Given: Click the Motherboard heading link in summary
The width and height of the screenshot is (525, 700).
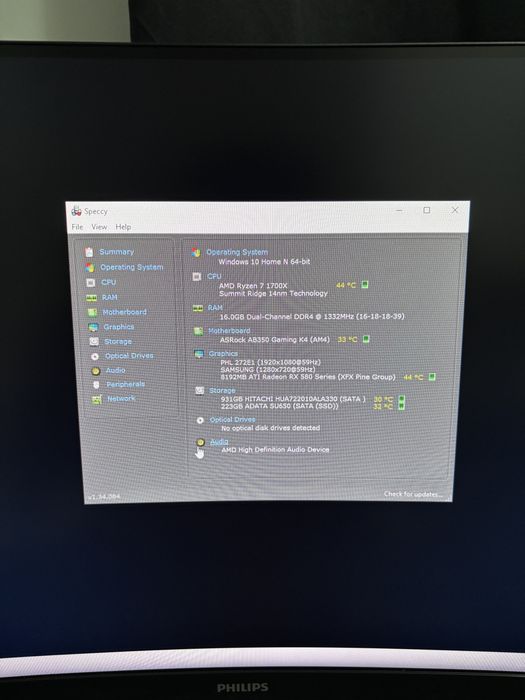Looking at the screenshot, I should (229, 331).
